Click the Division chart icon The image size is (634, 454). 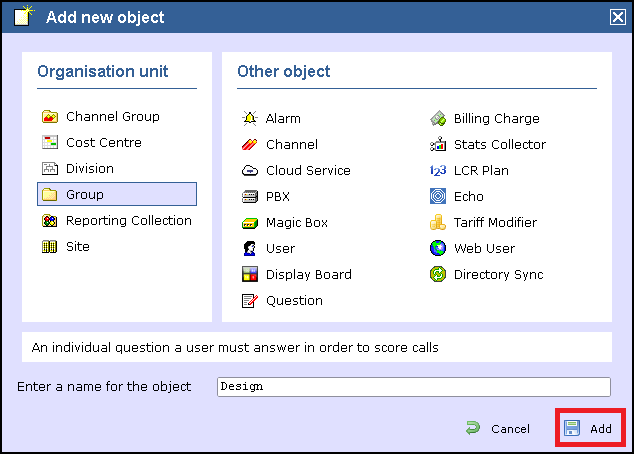pyautogui.click(x=50, y=168)
